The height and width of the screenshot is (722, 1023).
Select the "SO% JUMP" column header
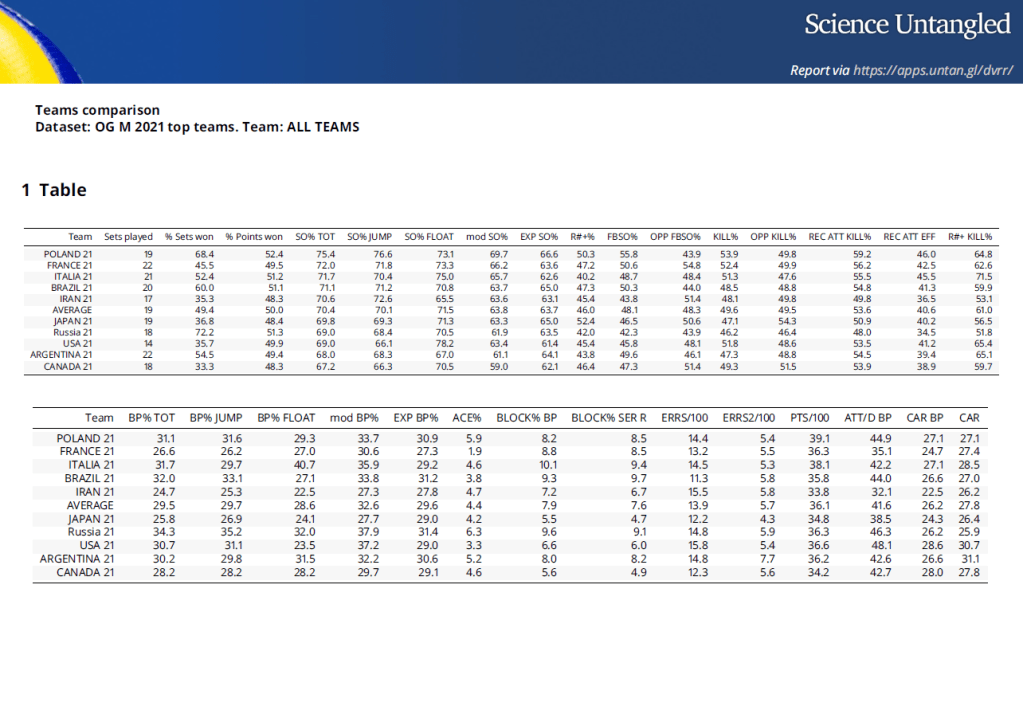[x=370, y=237]
